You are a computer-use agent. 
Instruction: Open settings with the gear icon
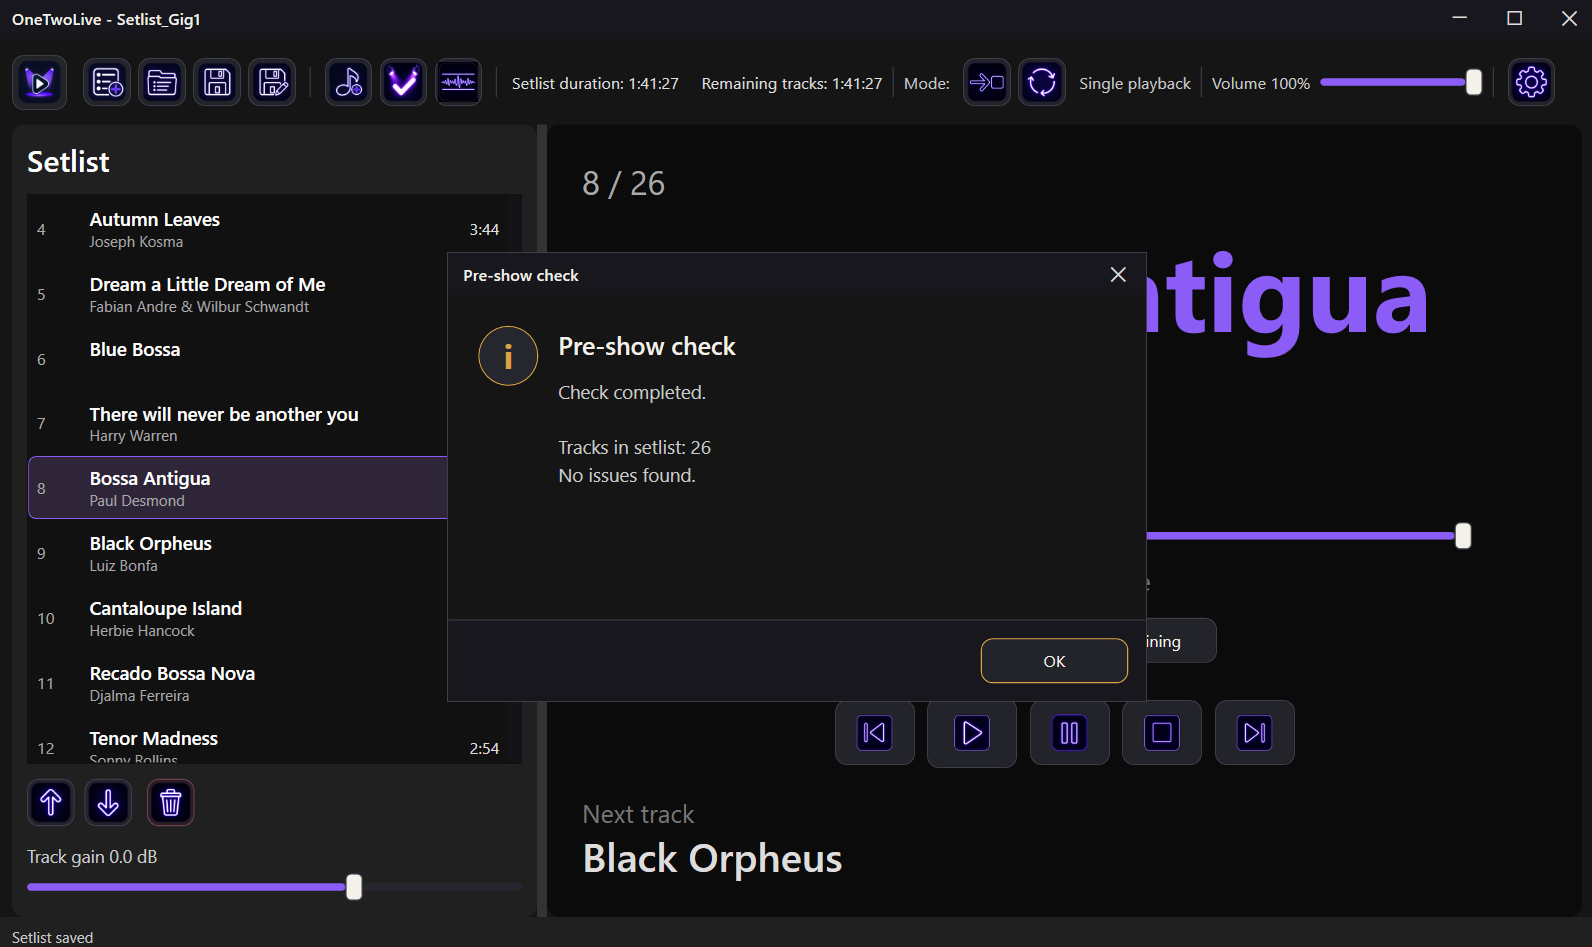tap(1531, 82)
